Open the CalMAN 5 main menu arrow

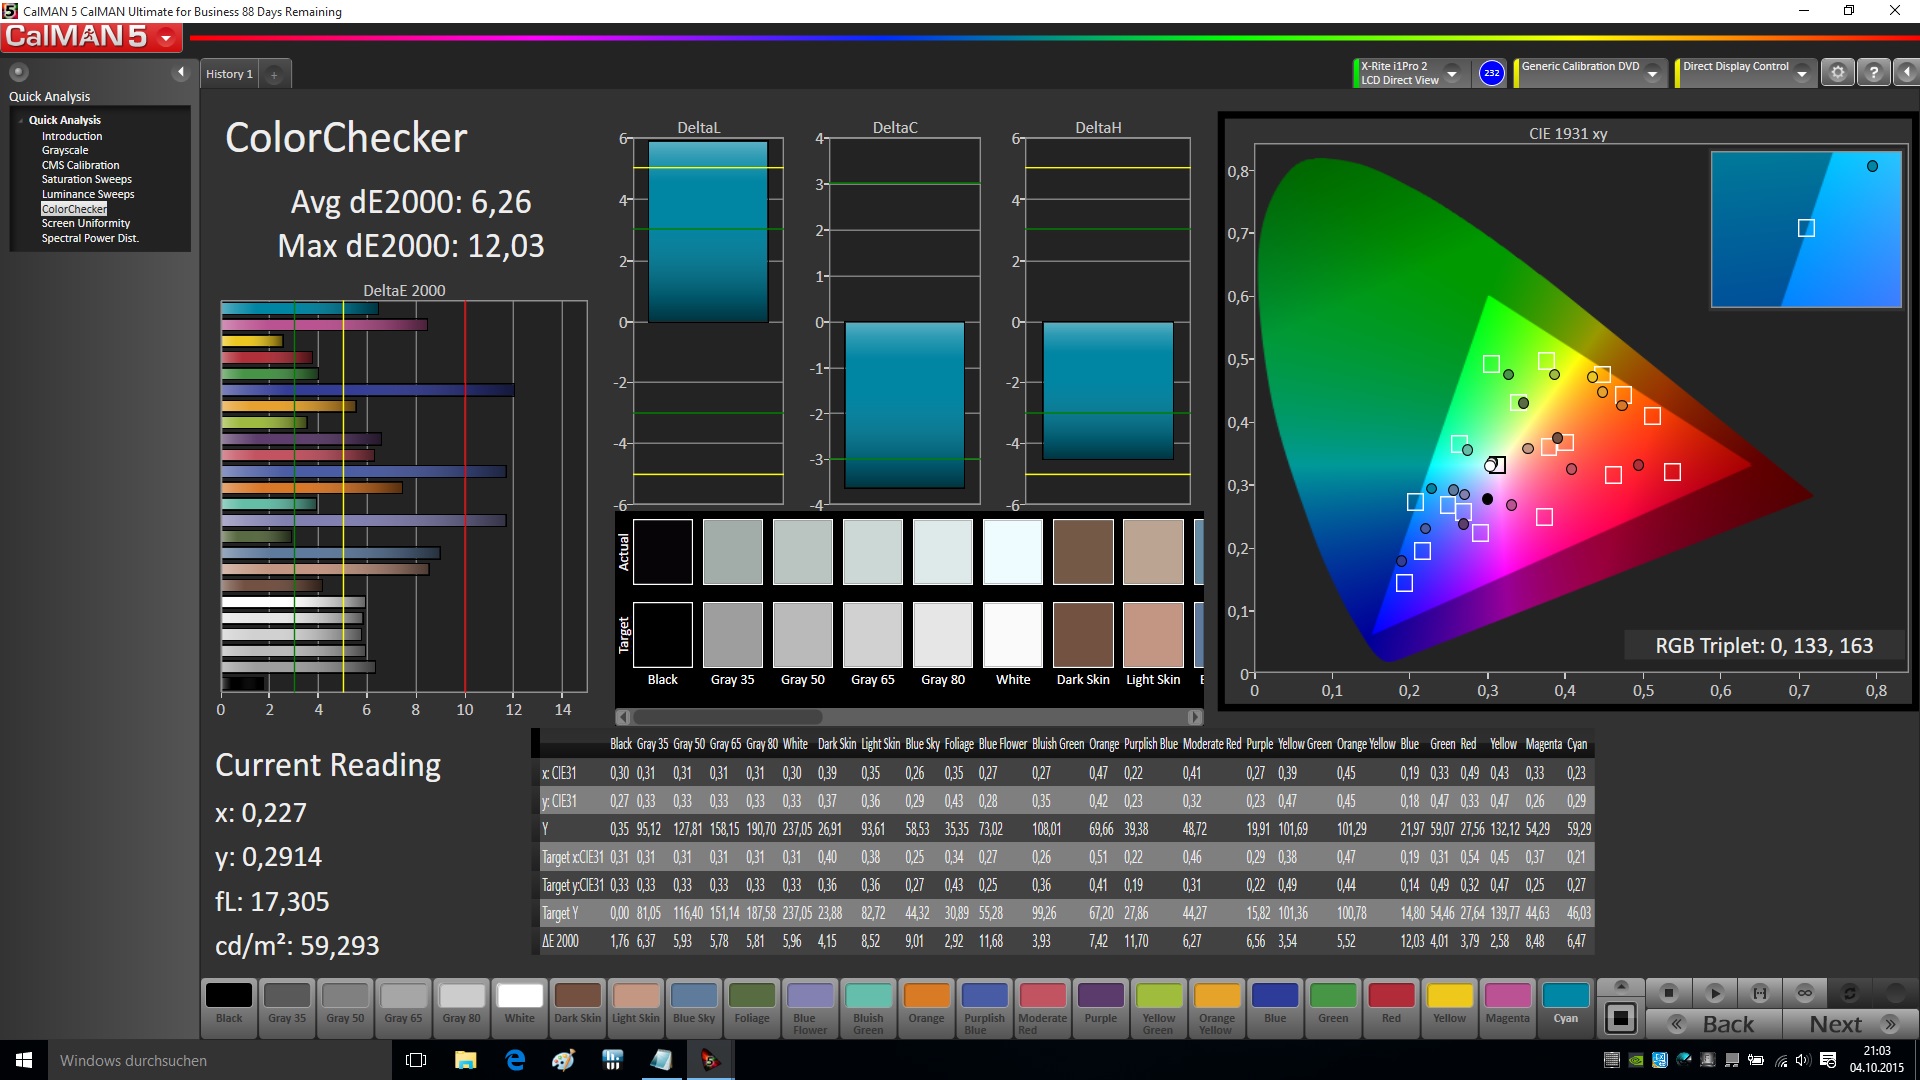[166, 38]
